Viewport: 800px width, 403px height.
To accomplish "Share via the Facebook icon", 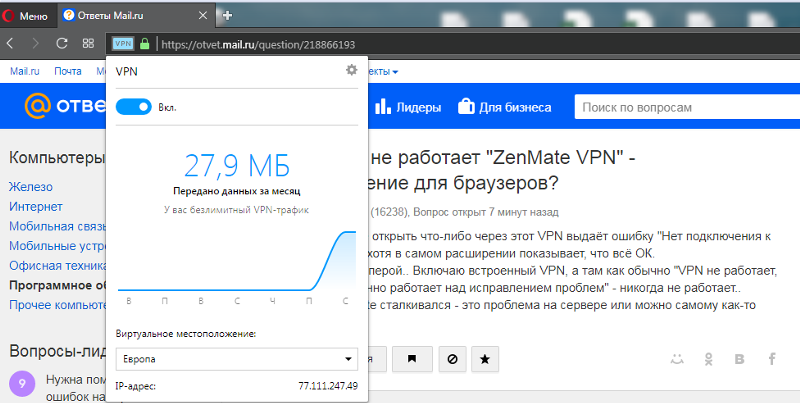I will coord(772,359).
